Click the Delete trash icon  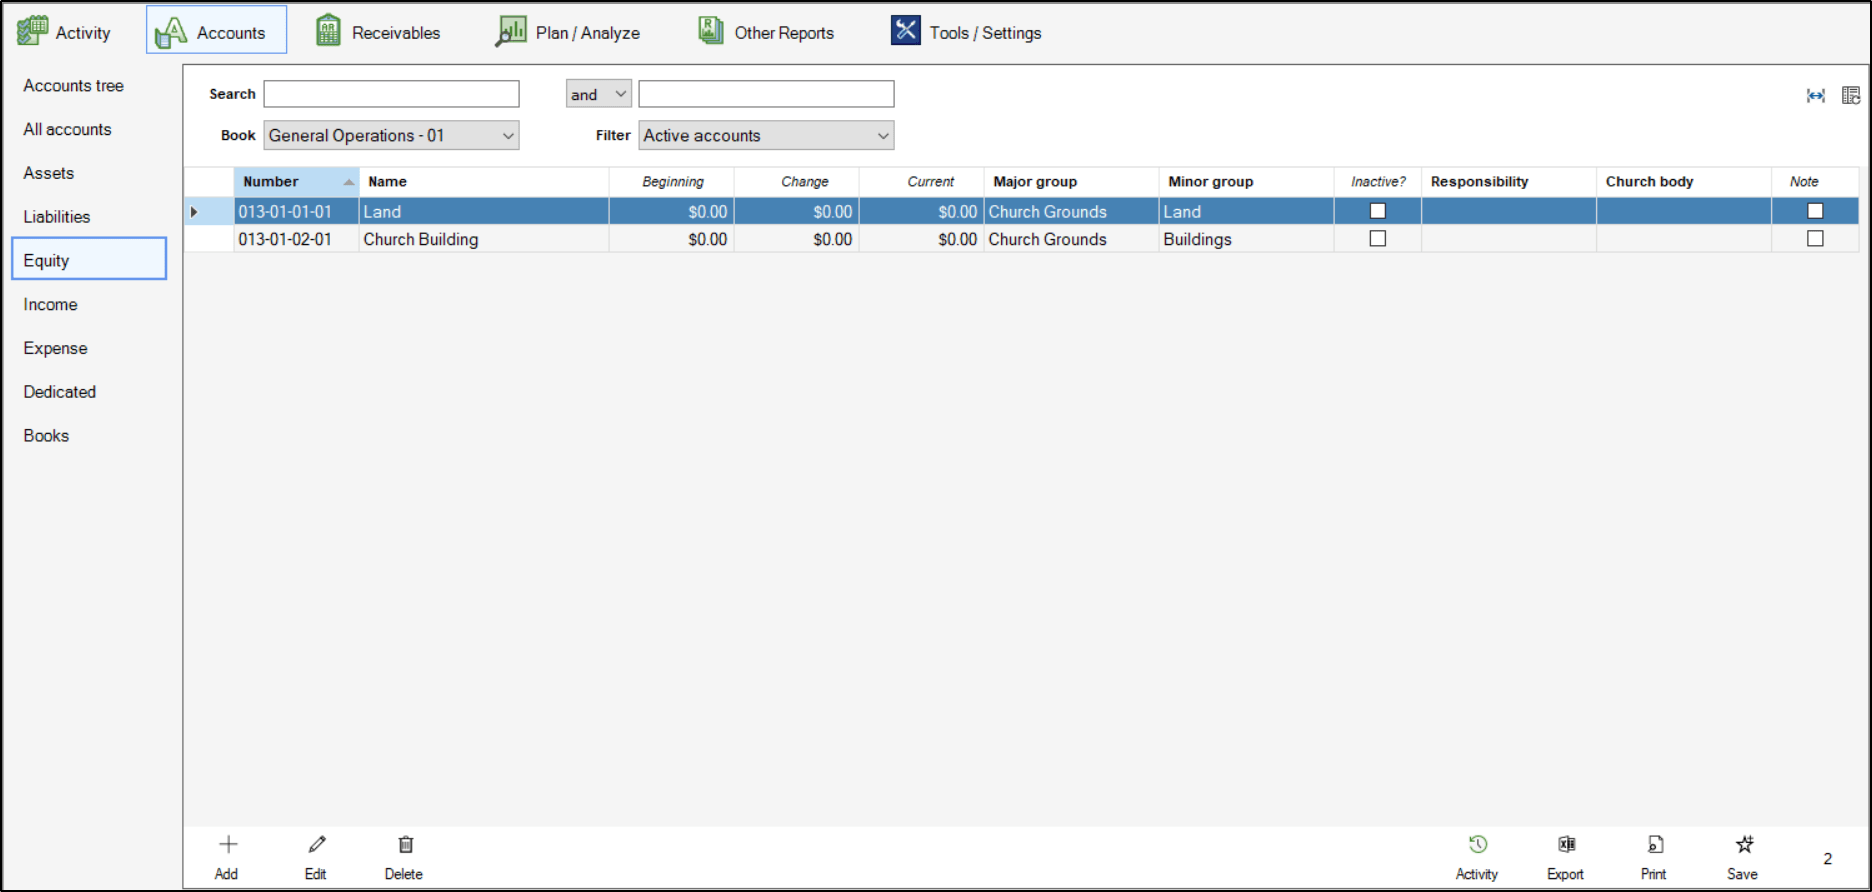[405, 845]
